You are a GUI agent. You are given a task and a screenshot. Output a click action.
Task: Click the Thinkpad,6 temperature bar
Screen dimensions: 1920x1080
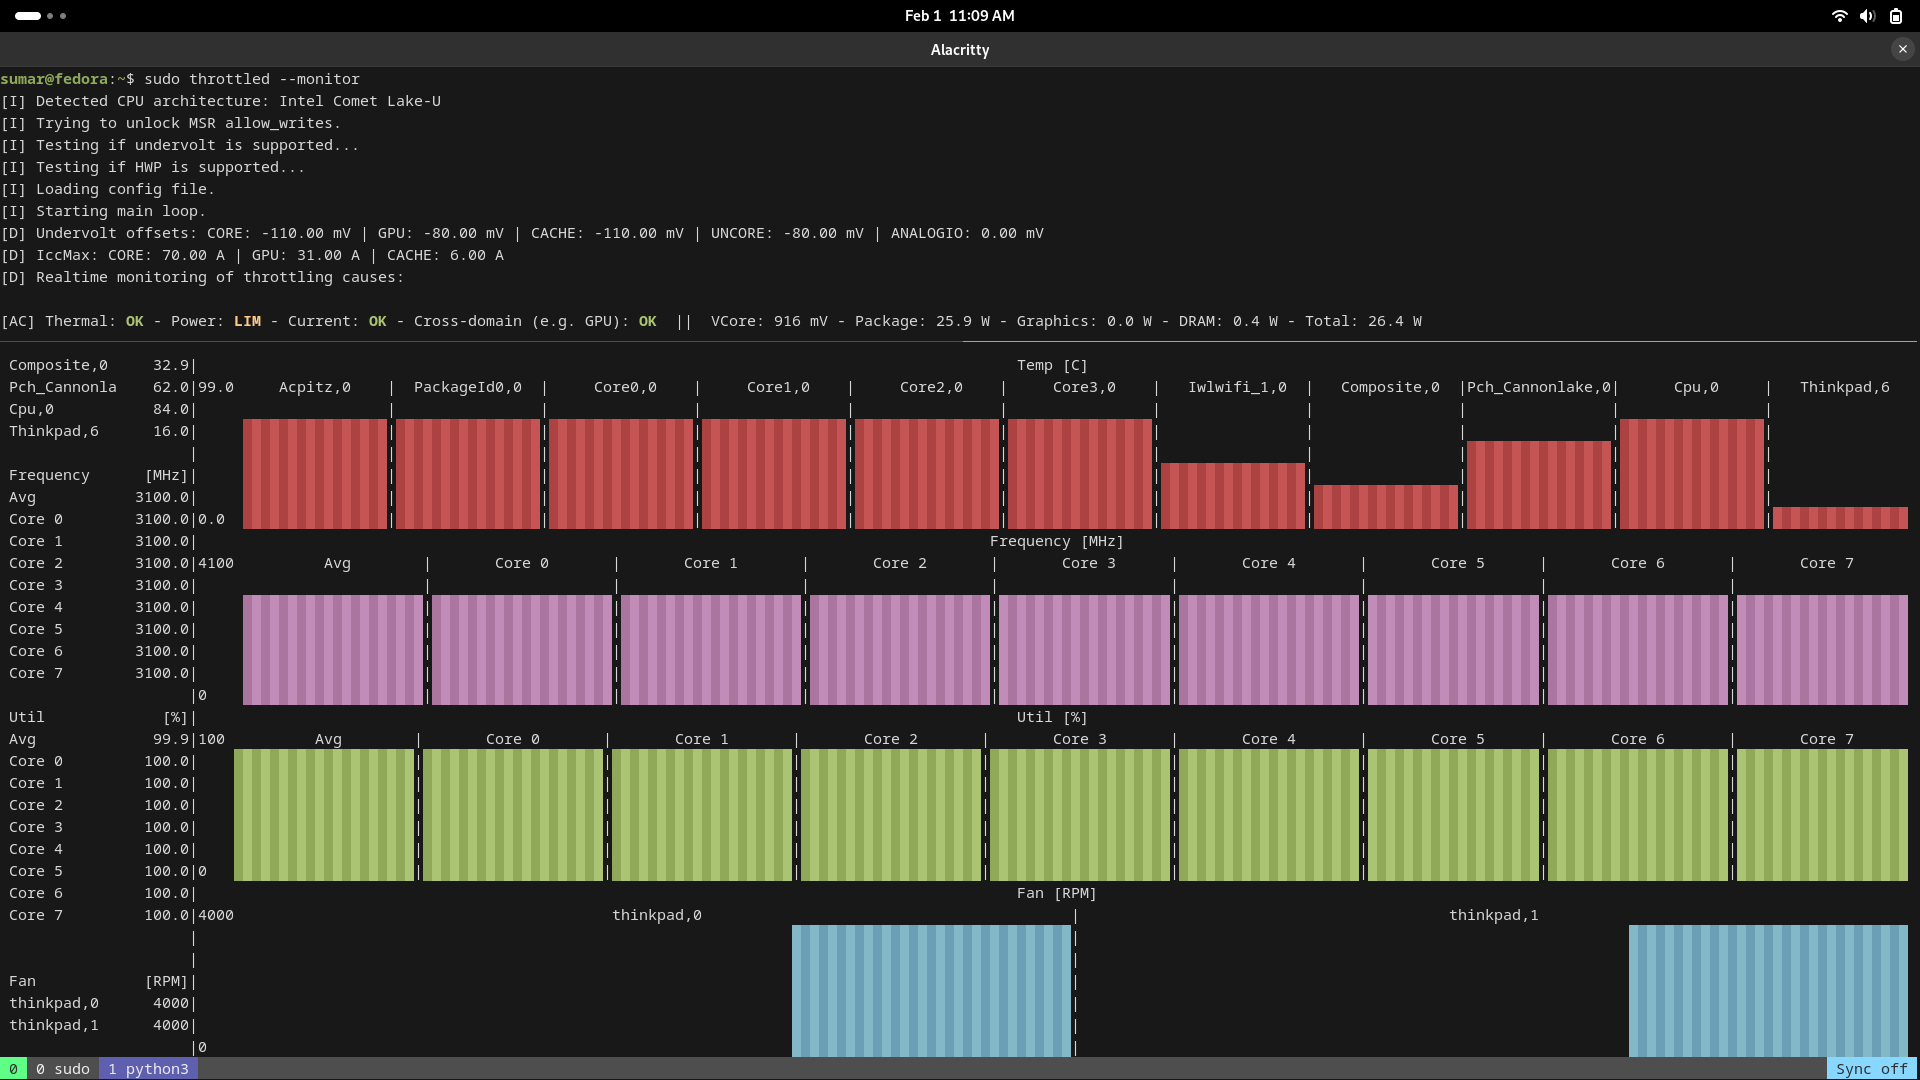tap(1839, 517)
